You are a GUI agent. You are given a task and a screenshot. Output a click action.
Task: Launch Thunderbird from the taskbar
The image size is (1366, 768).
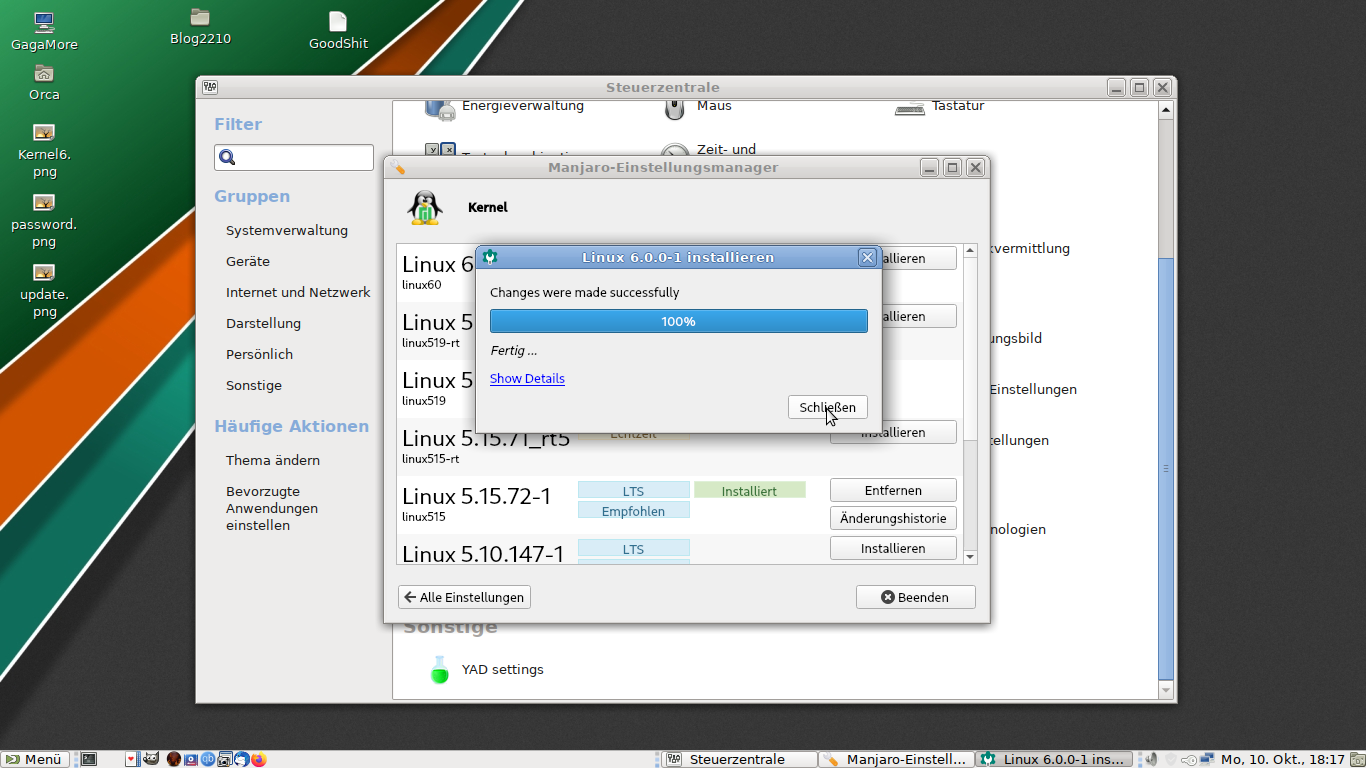coord(241,759)
